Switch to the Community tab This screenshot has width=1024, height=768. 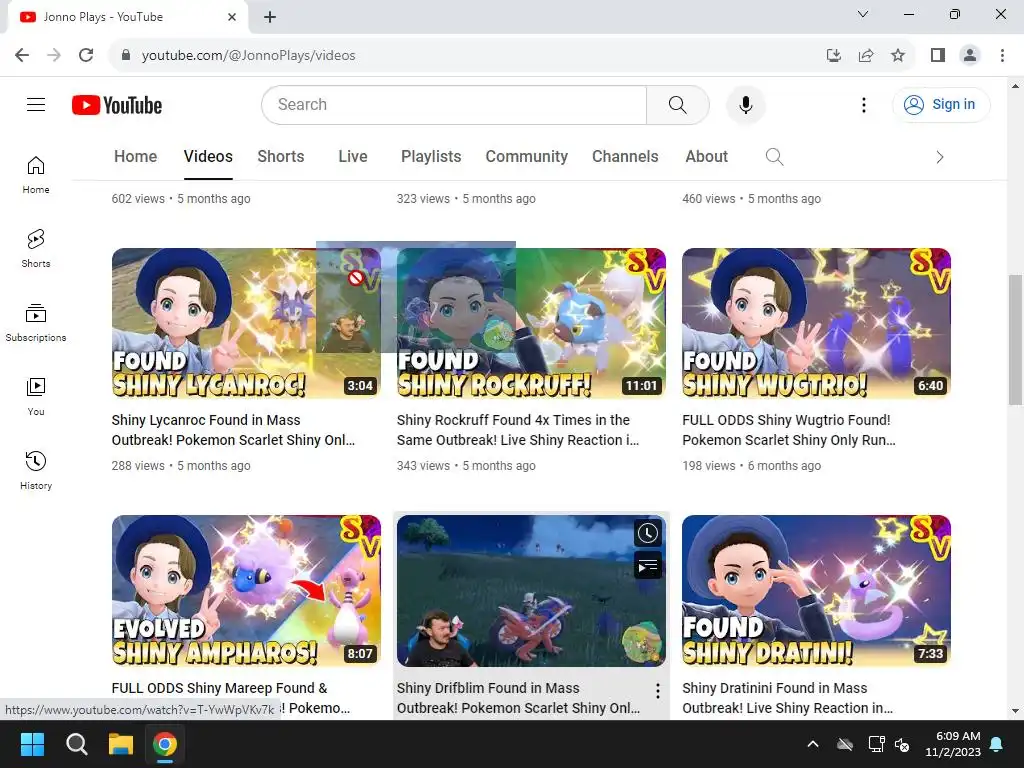[x=526, y=157]
